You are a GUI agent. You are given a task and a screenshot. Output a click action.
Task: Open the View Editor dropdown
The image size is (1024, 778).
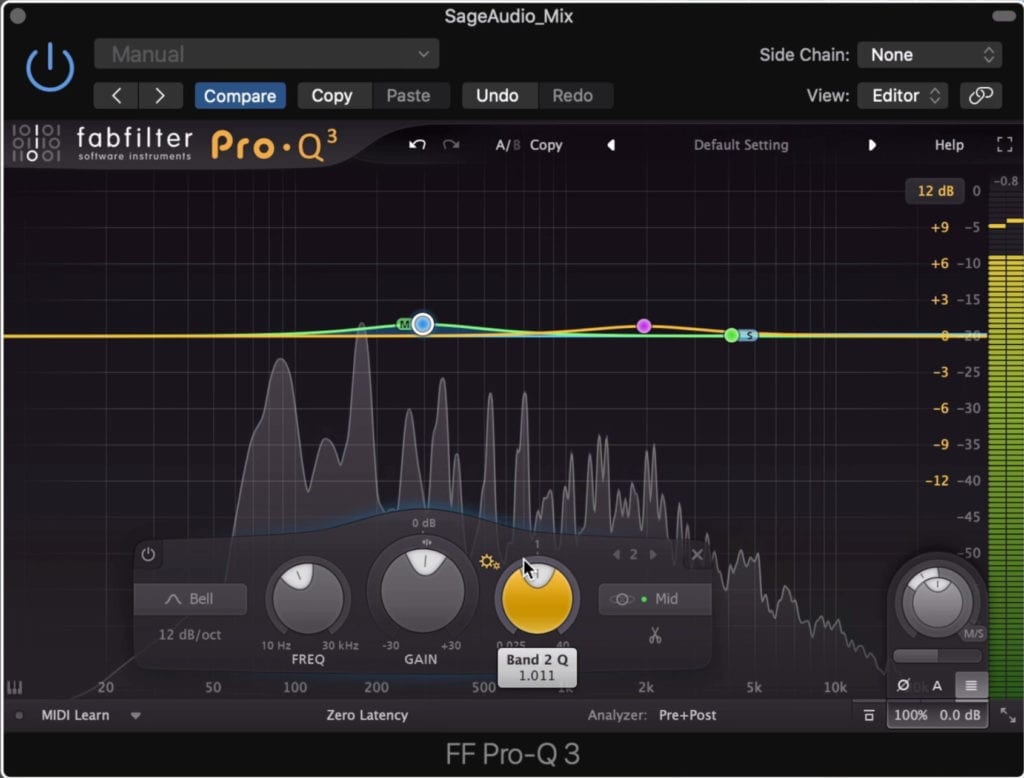pyautogui.click(x=902, y=96)
